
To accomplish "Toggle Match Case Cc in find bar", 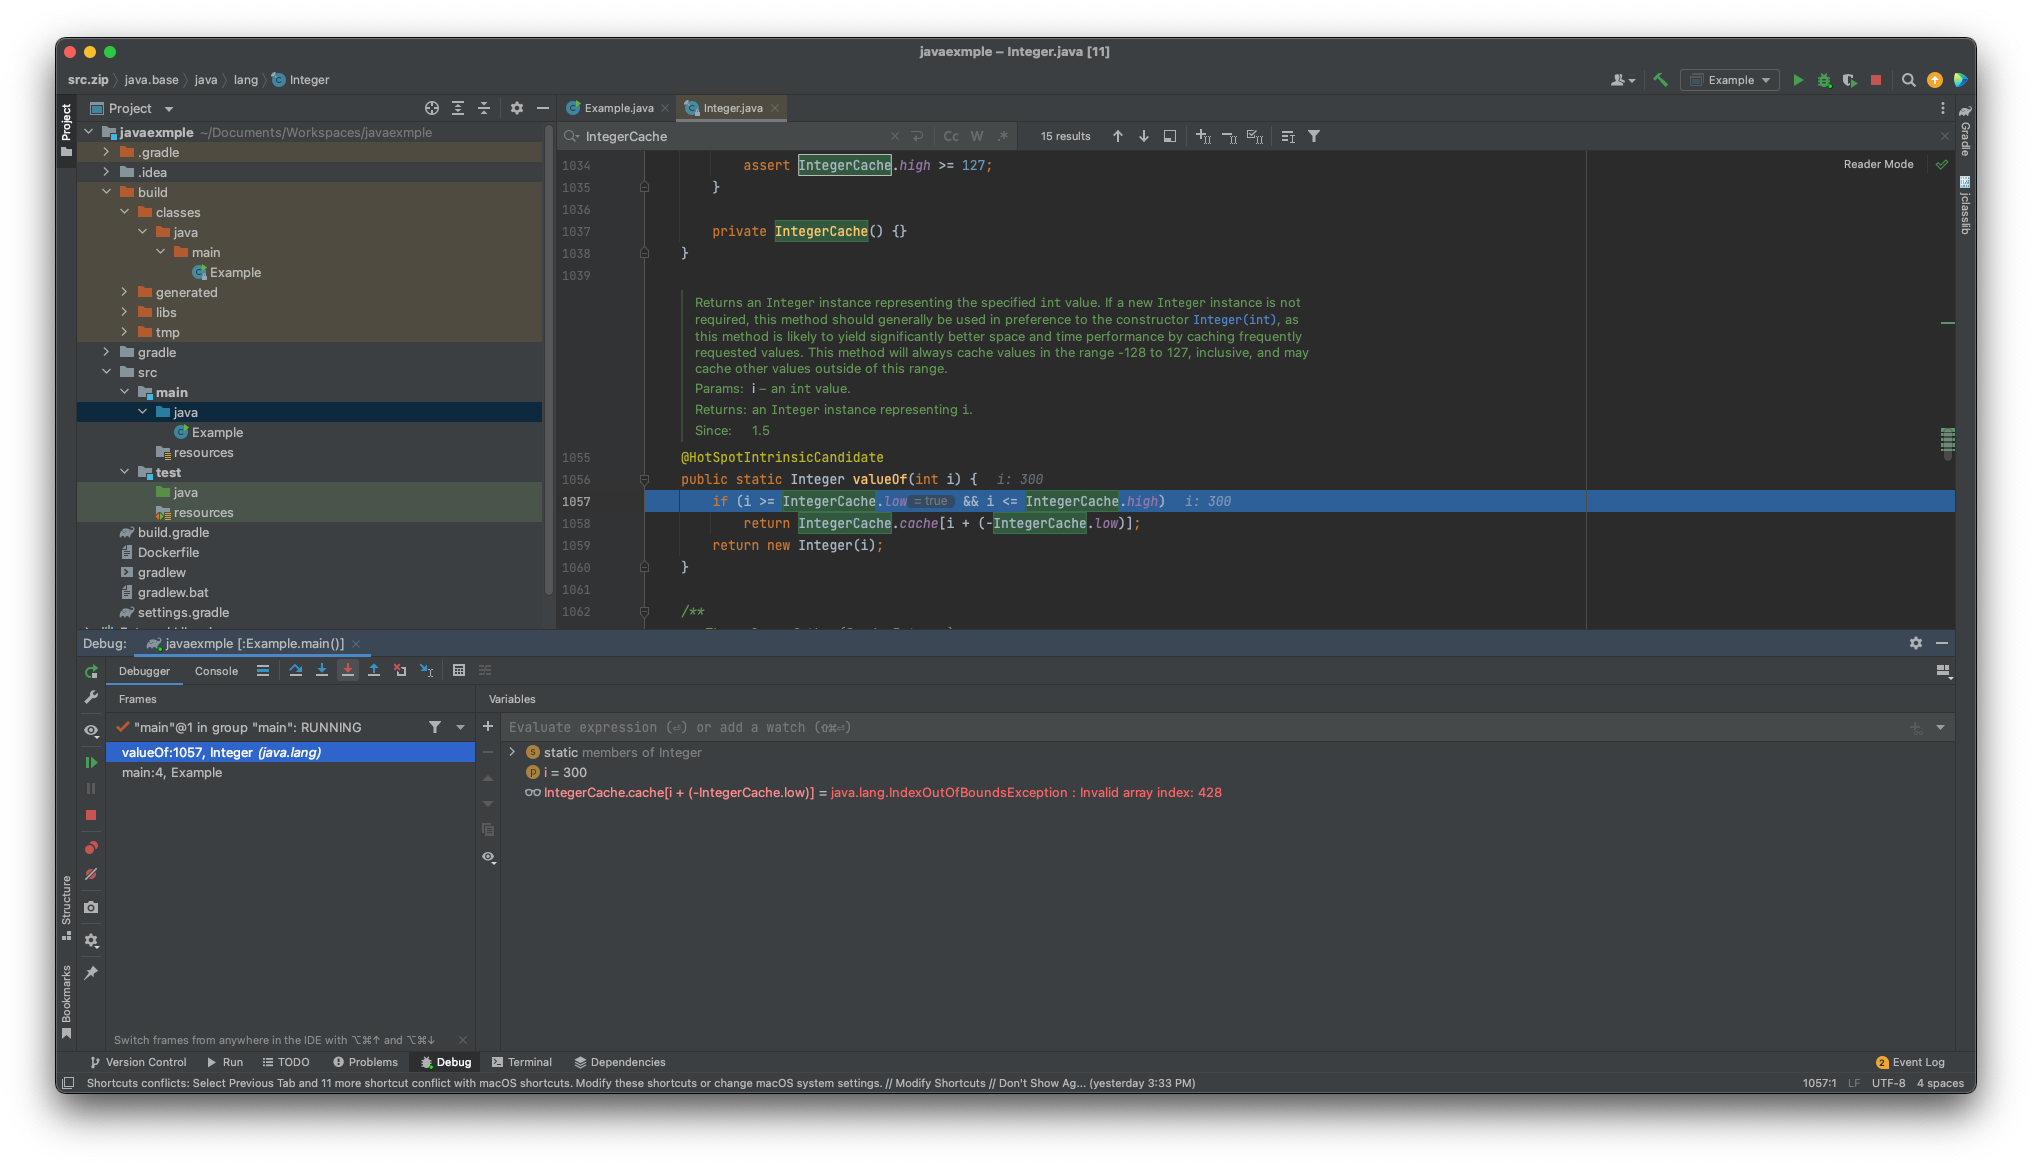I will click(x=951, y=136).
